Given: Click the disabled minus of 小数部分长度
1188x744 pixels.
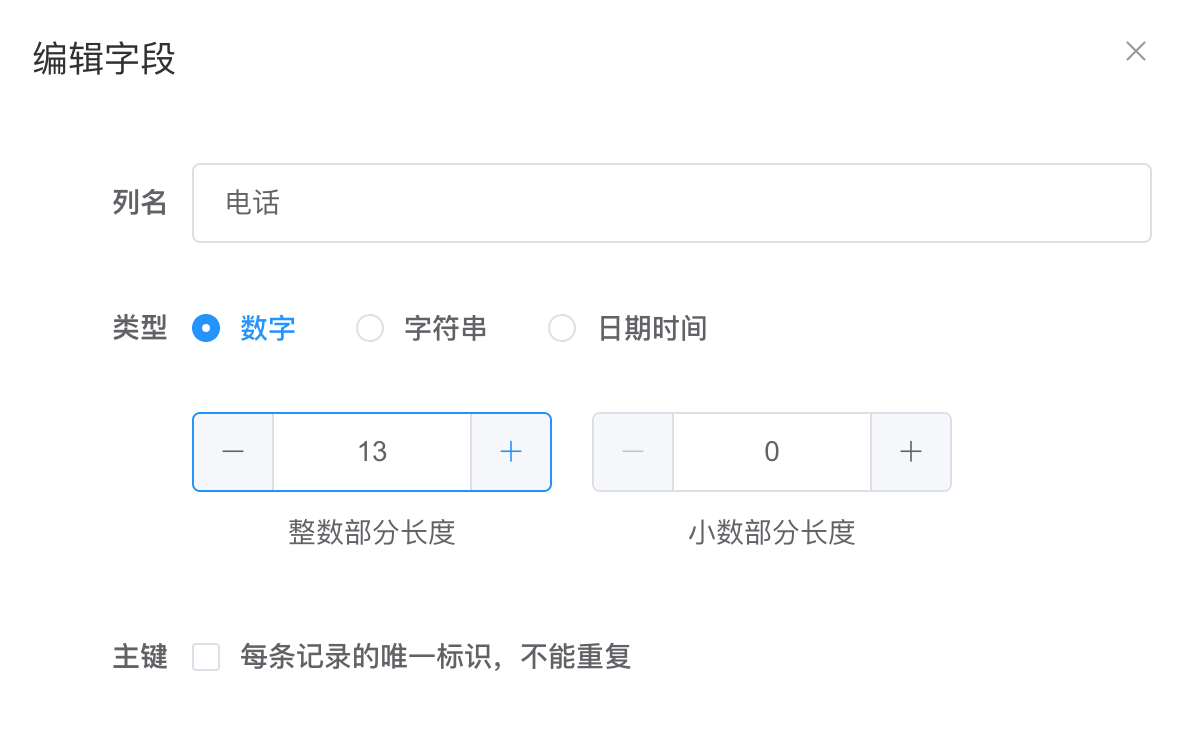Looking at the screenshot, I should pos(633,452).
